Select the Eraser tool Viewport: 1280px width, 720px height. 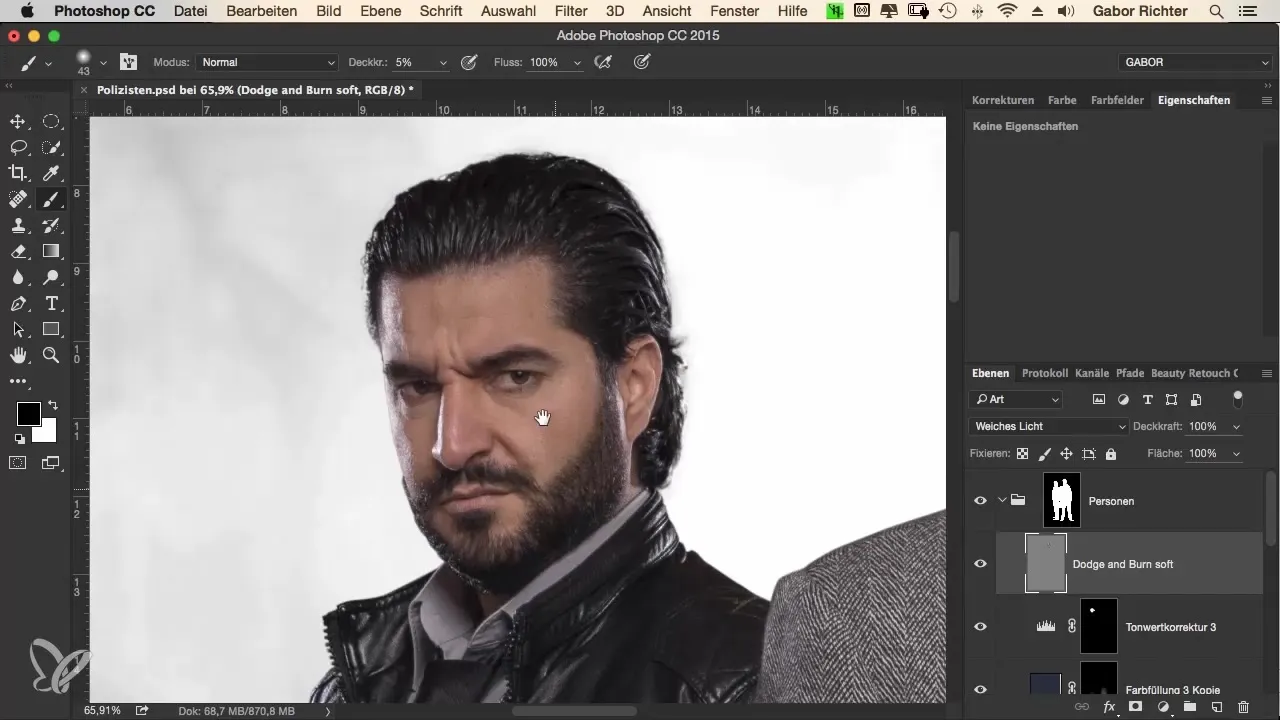pyautogui.click(x=18, y=251)
